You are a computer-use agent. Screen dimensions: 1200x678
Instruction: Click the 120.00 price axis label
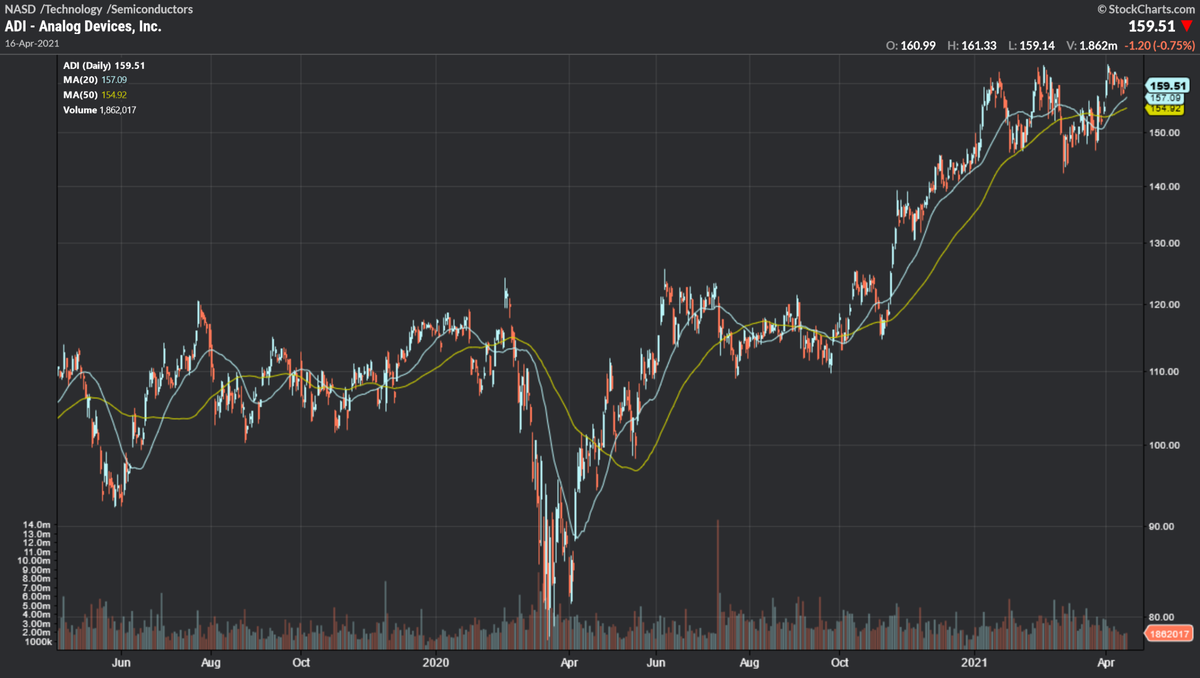click(x=1165, y=304)
